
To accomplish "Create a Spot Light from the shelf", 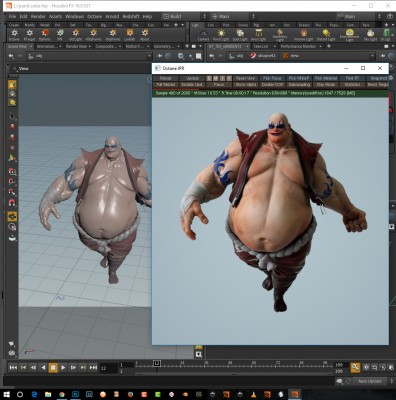I will [240, 33].
